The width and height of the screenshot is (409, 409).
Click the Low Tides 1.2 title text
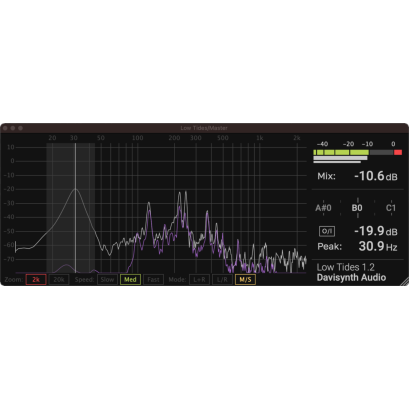(345, 267)
